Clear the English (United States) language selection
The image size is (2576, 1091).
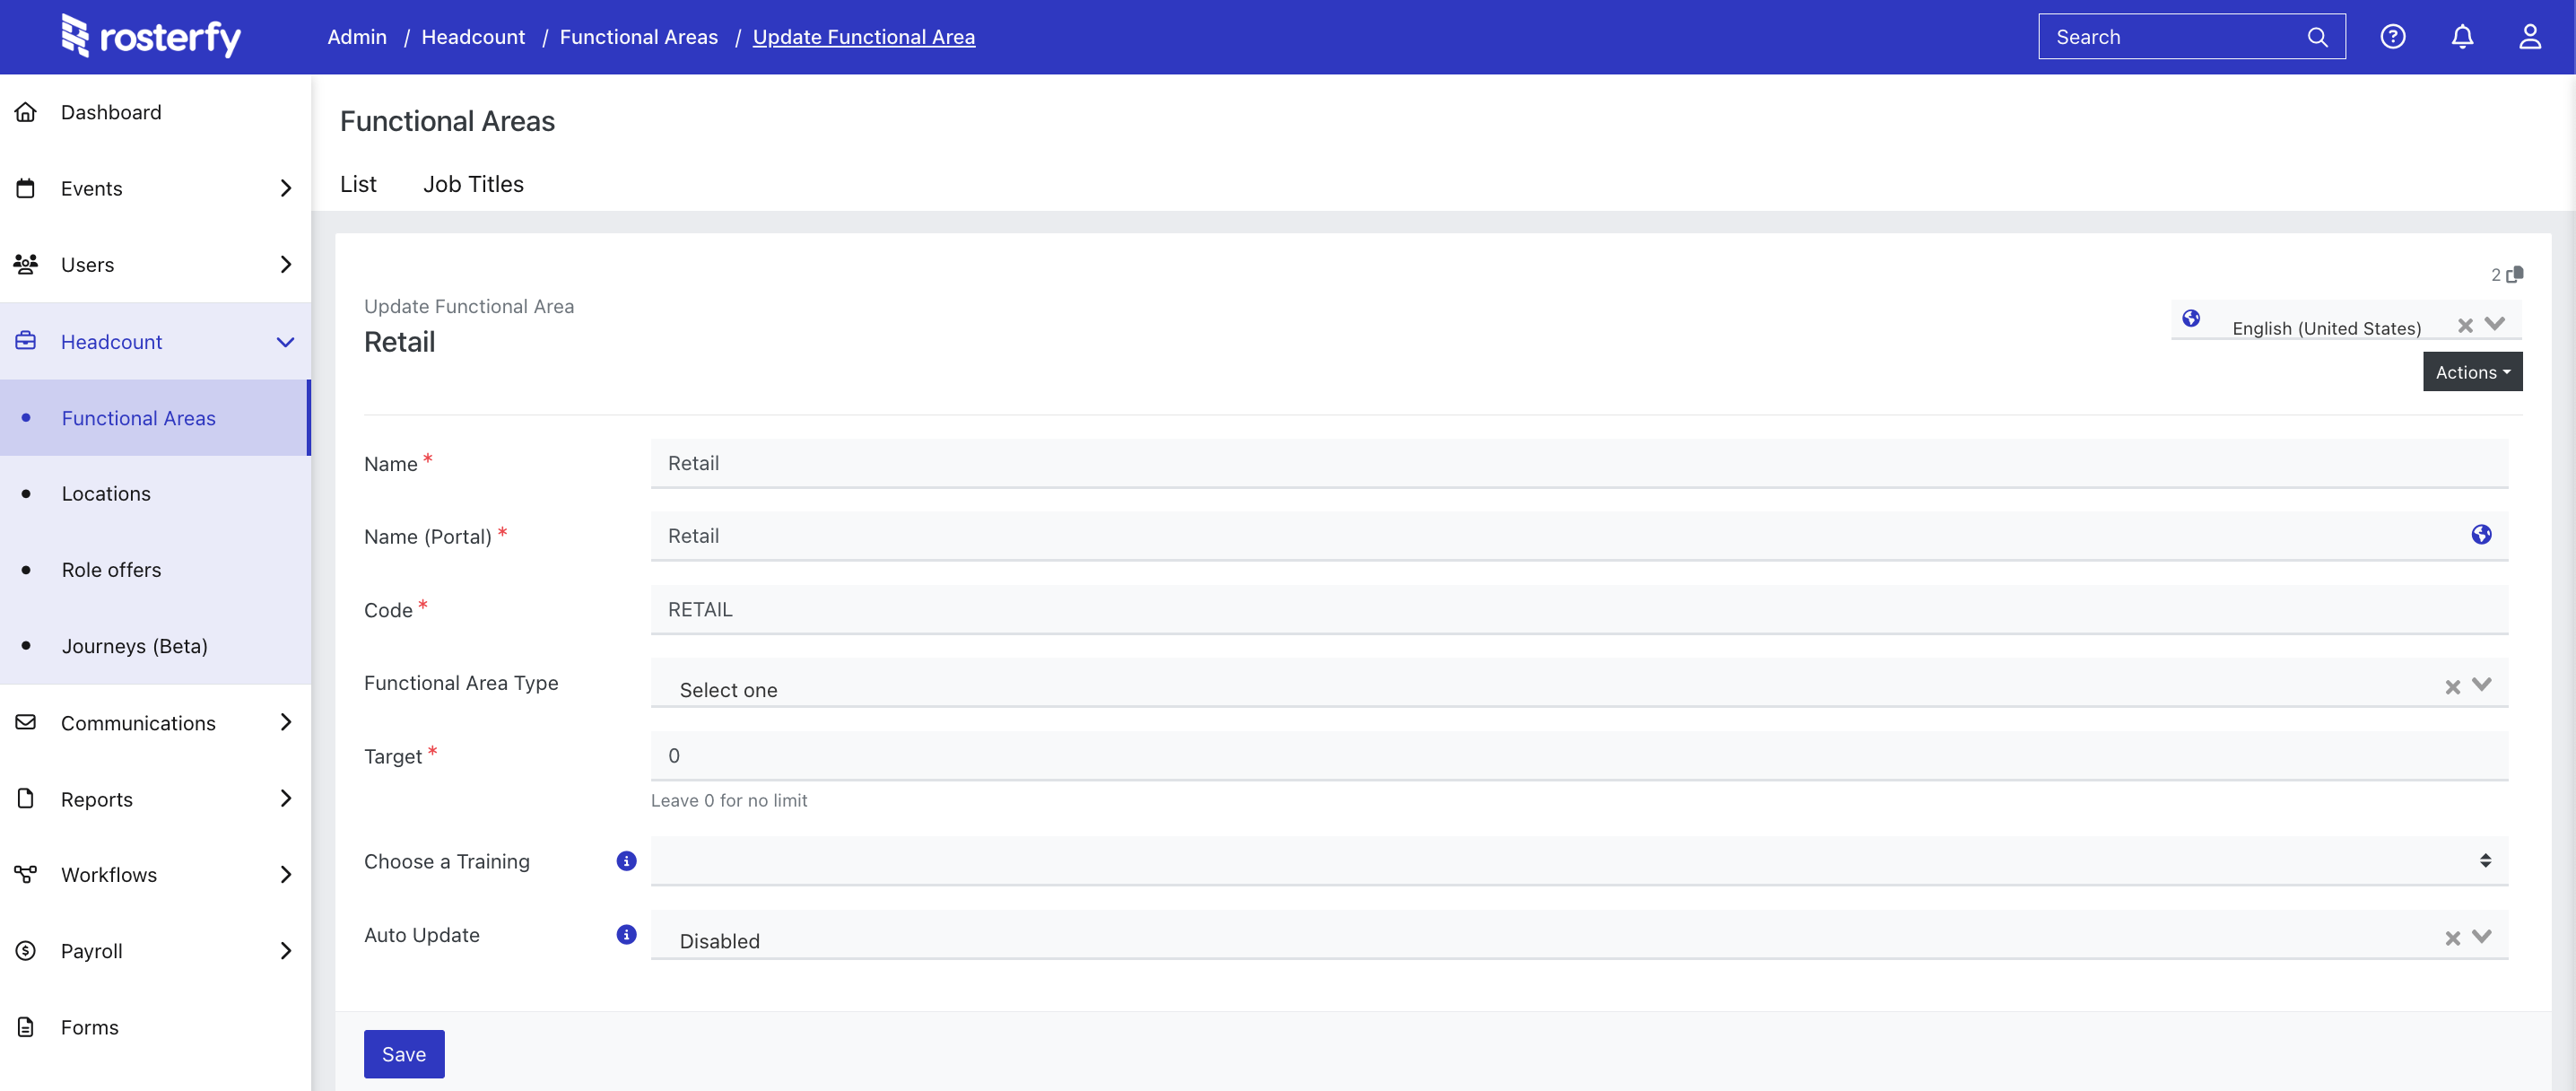click(2465, 326)
